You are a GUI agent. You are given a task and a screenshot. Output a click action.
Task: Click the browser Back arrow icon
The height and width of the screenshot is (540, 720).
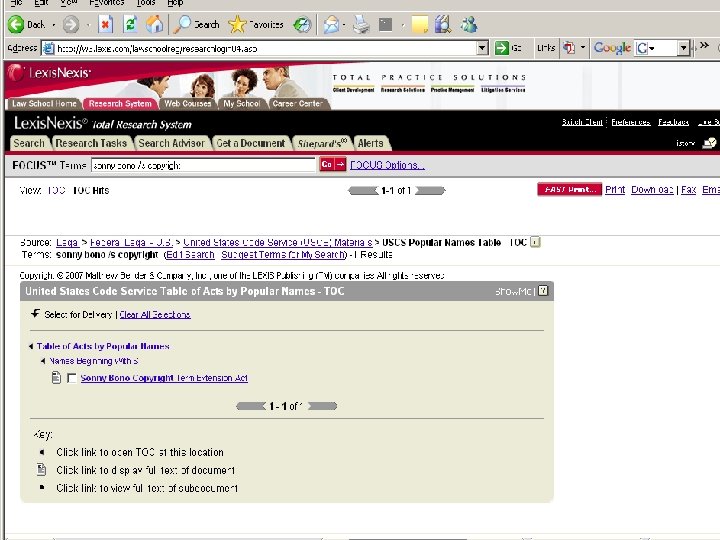[16, 24]
